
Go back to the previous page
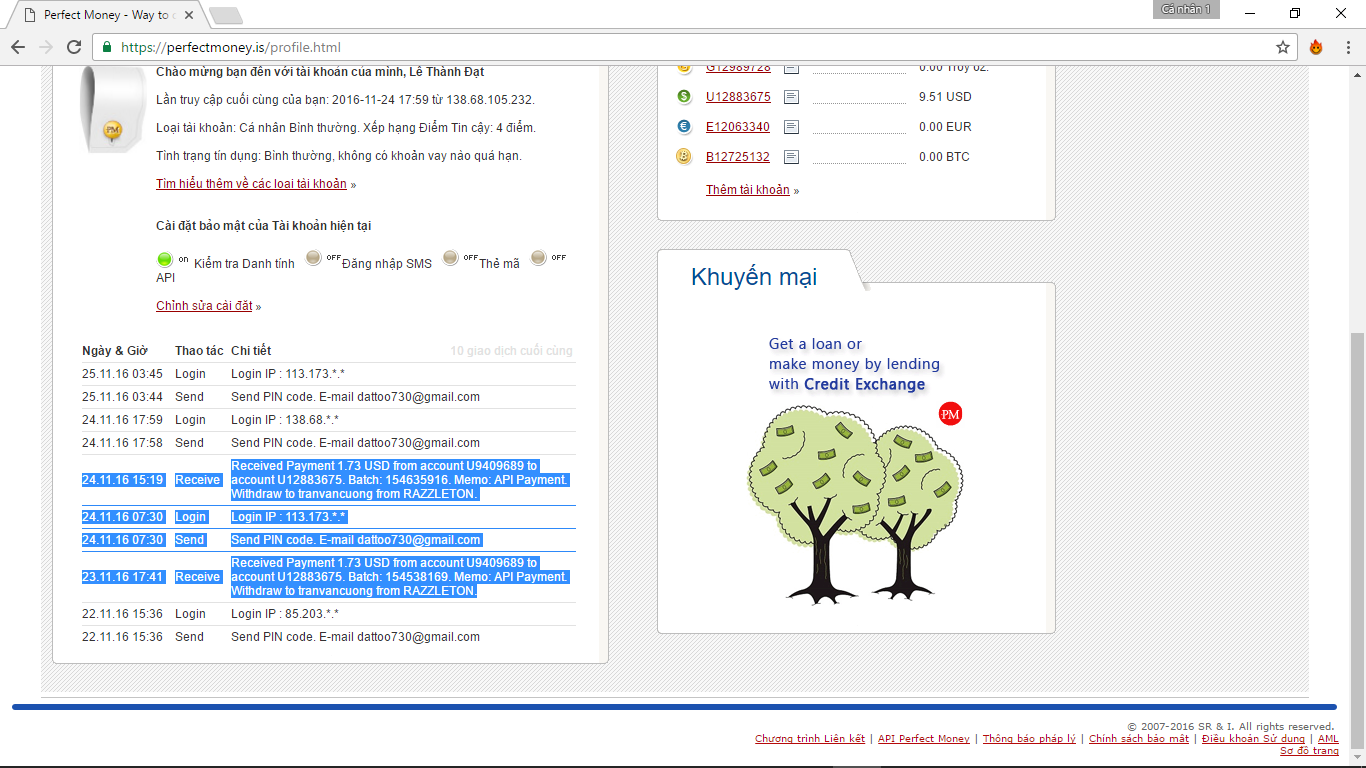pyautogui.click(x=18, y=47)
